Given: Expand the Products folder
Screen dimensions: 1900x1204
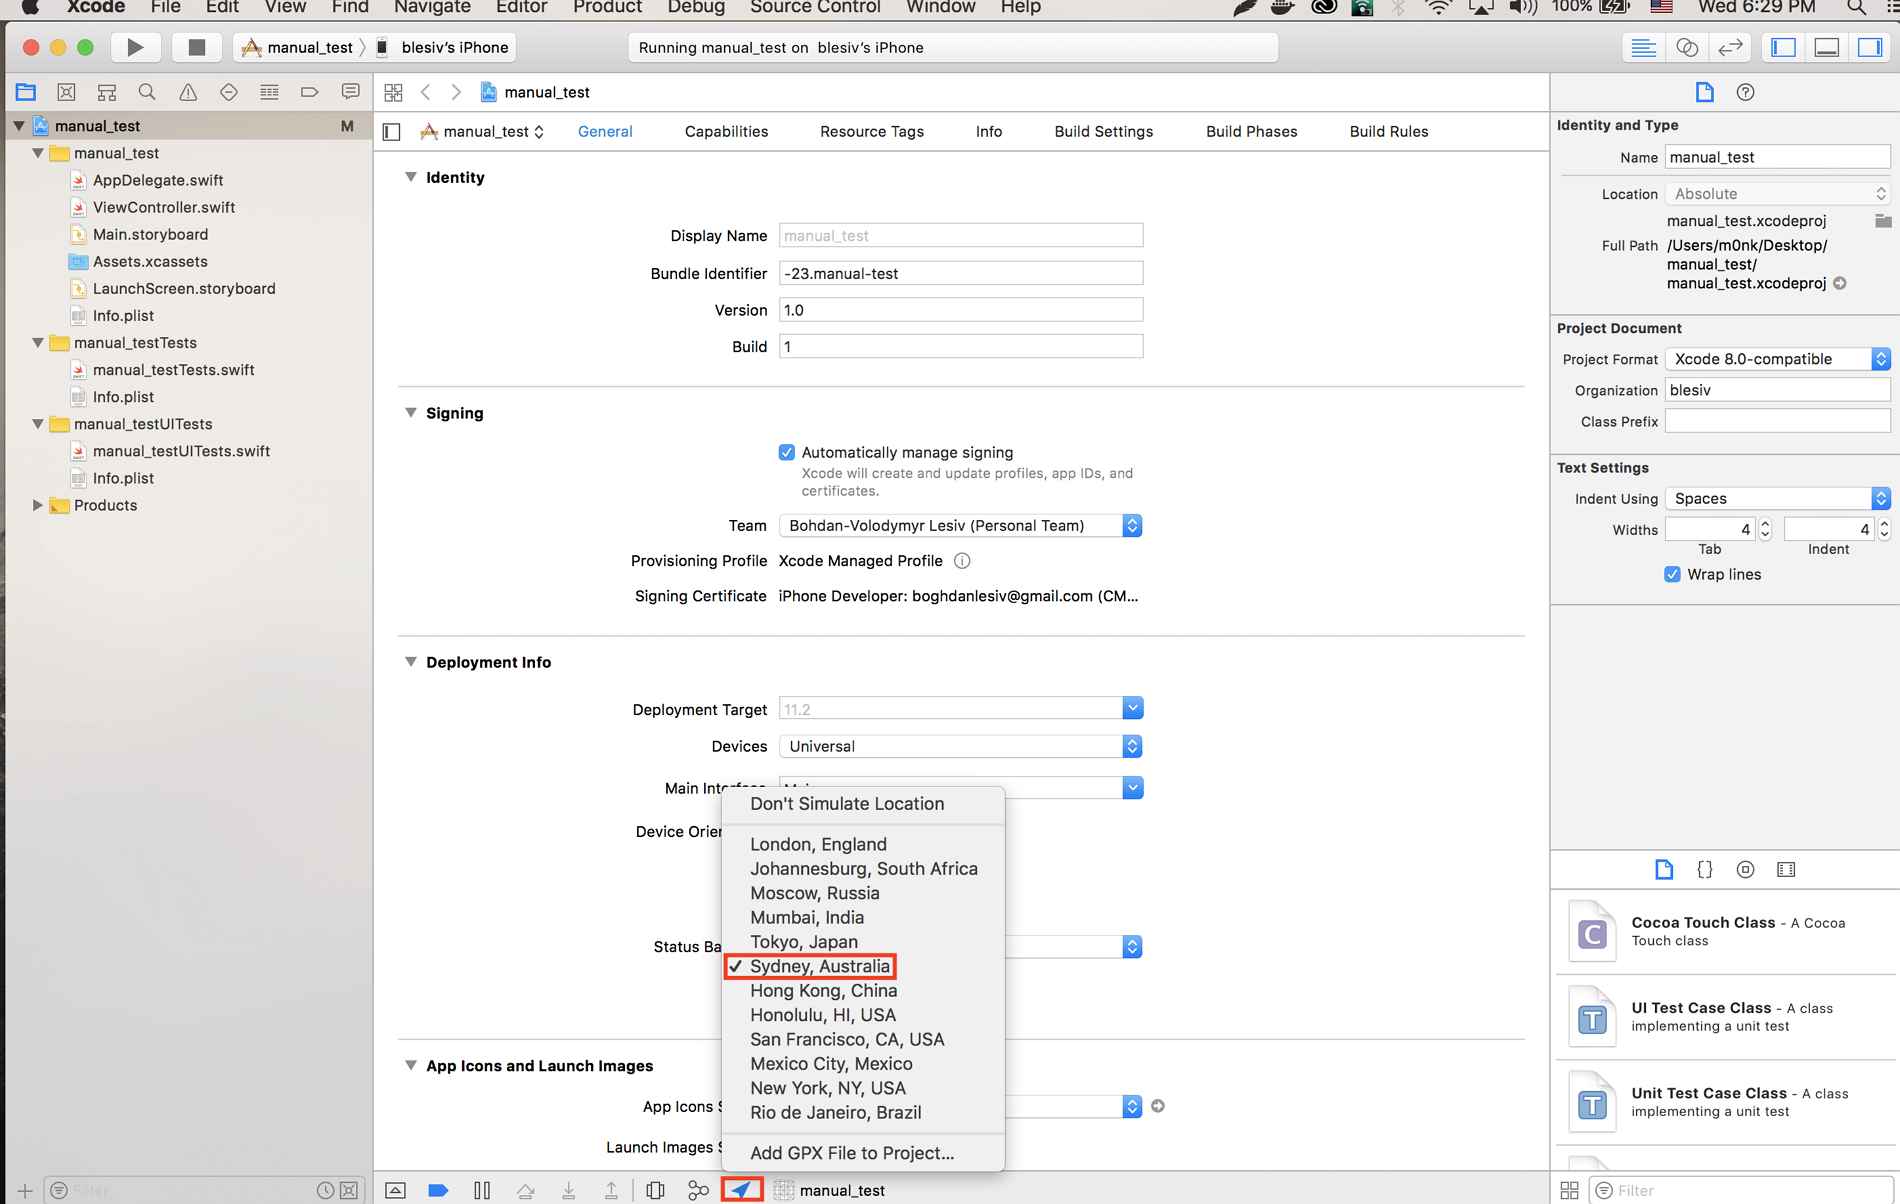Looking at the screenshot, I should point(38,505).
